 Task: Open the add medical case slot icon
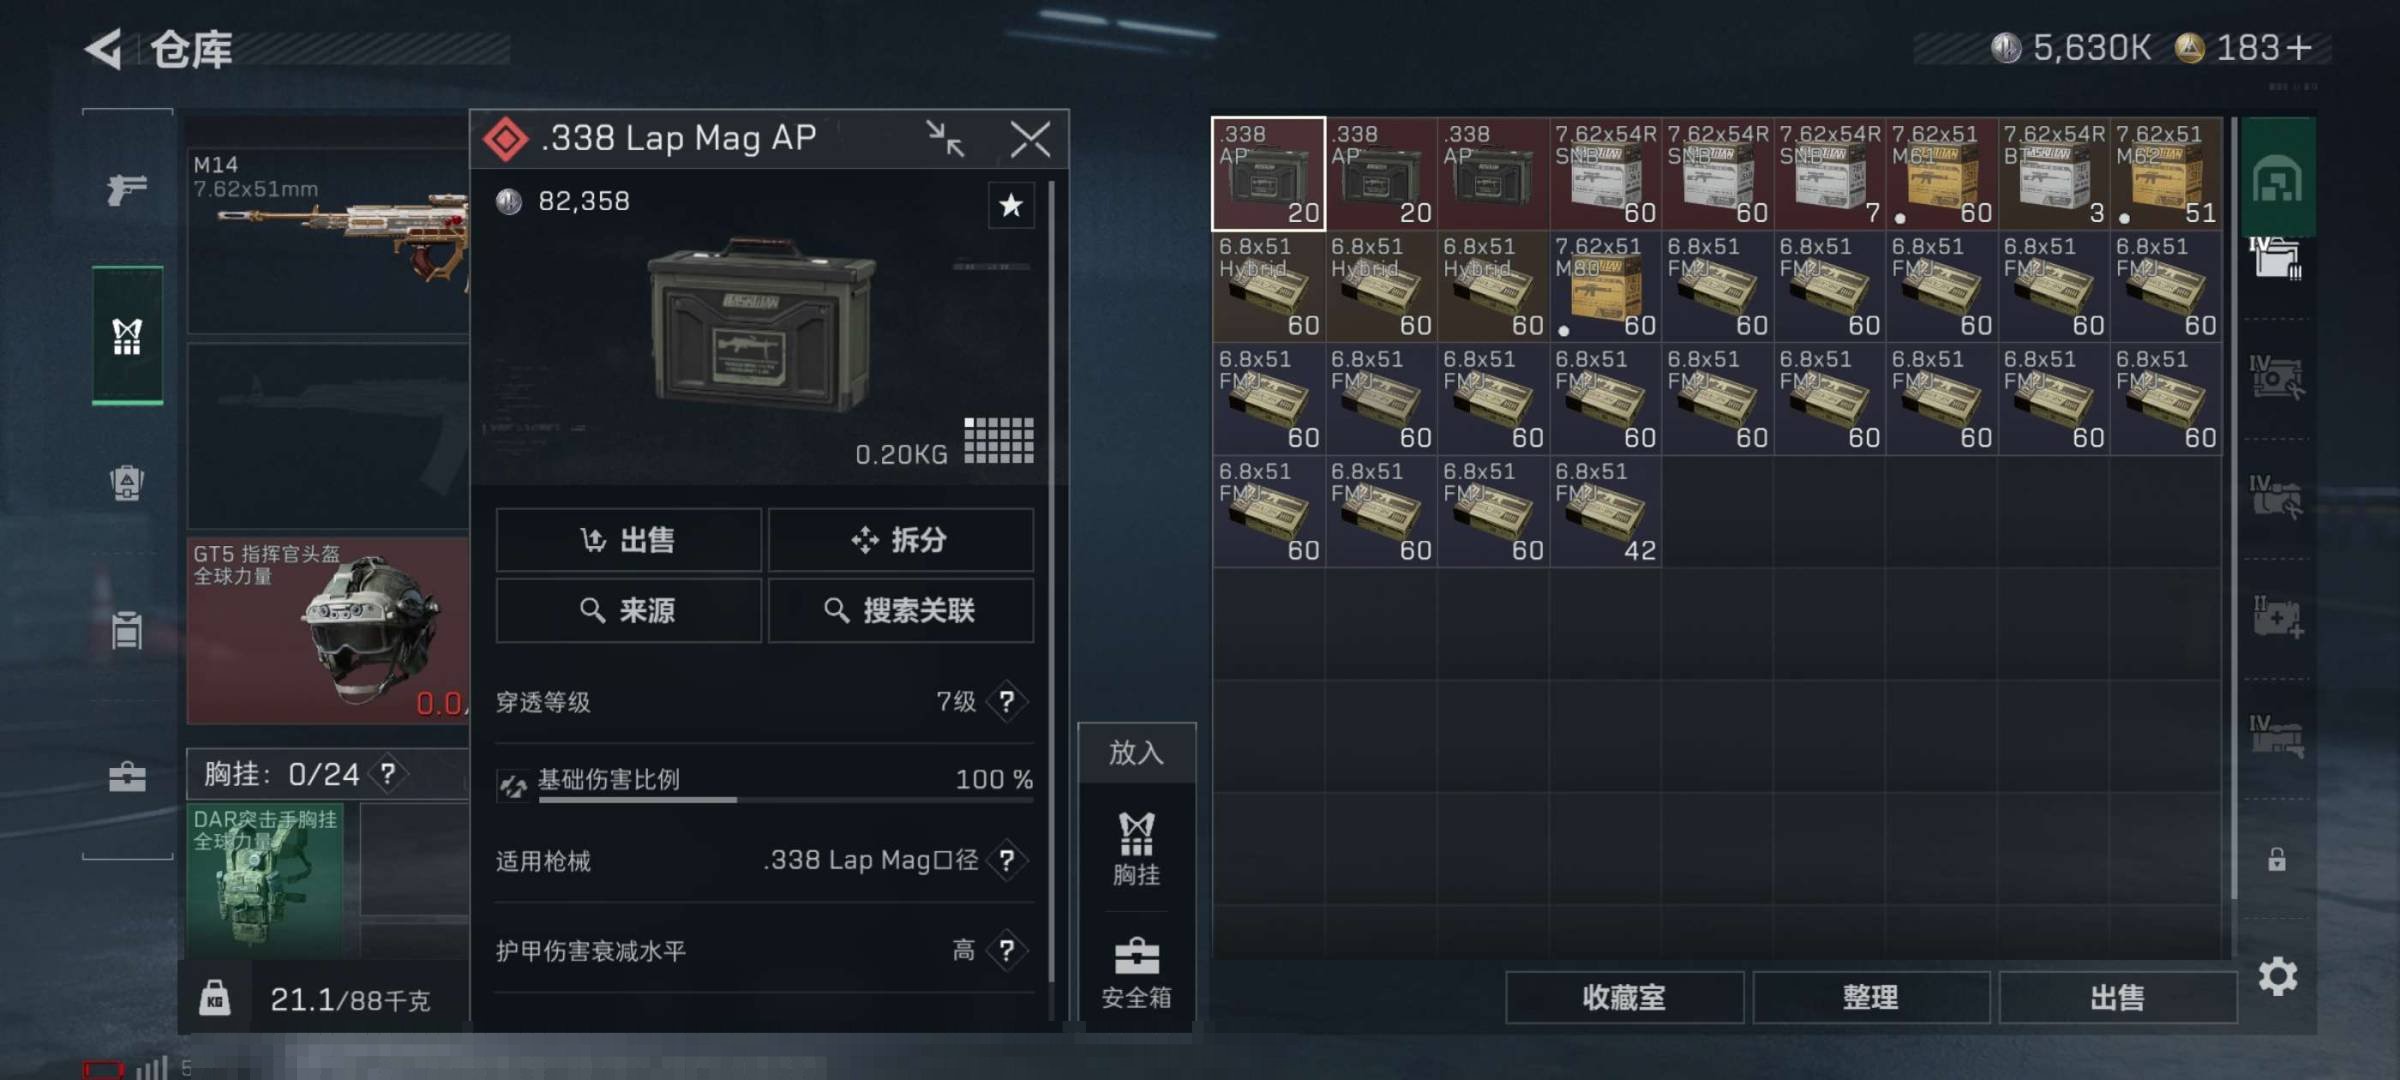pyautogui.click(x=2277, y=618)
